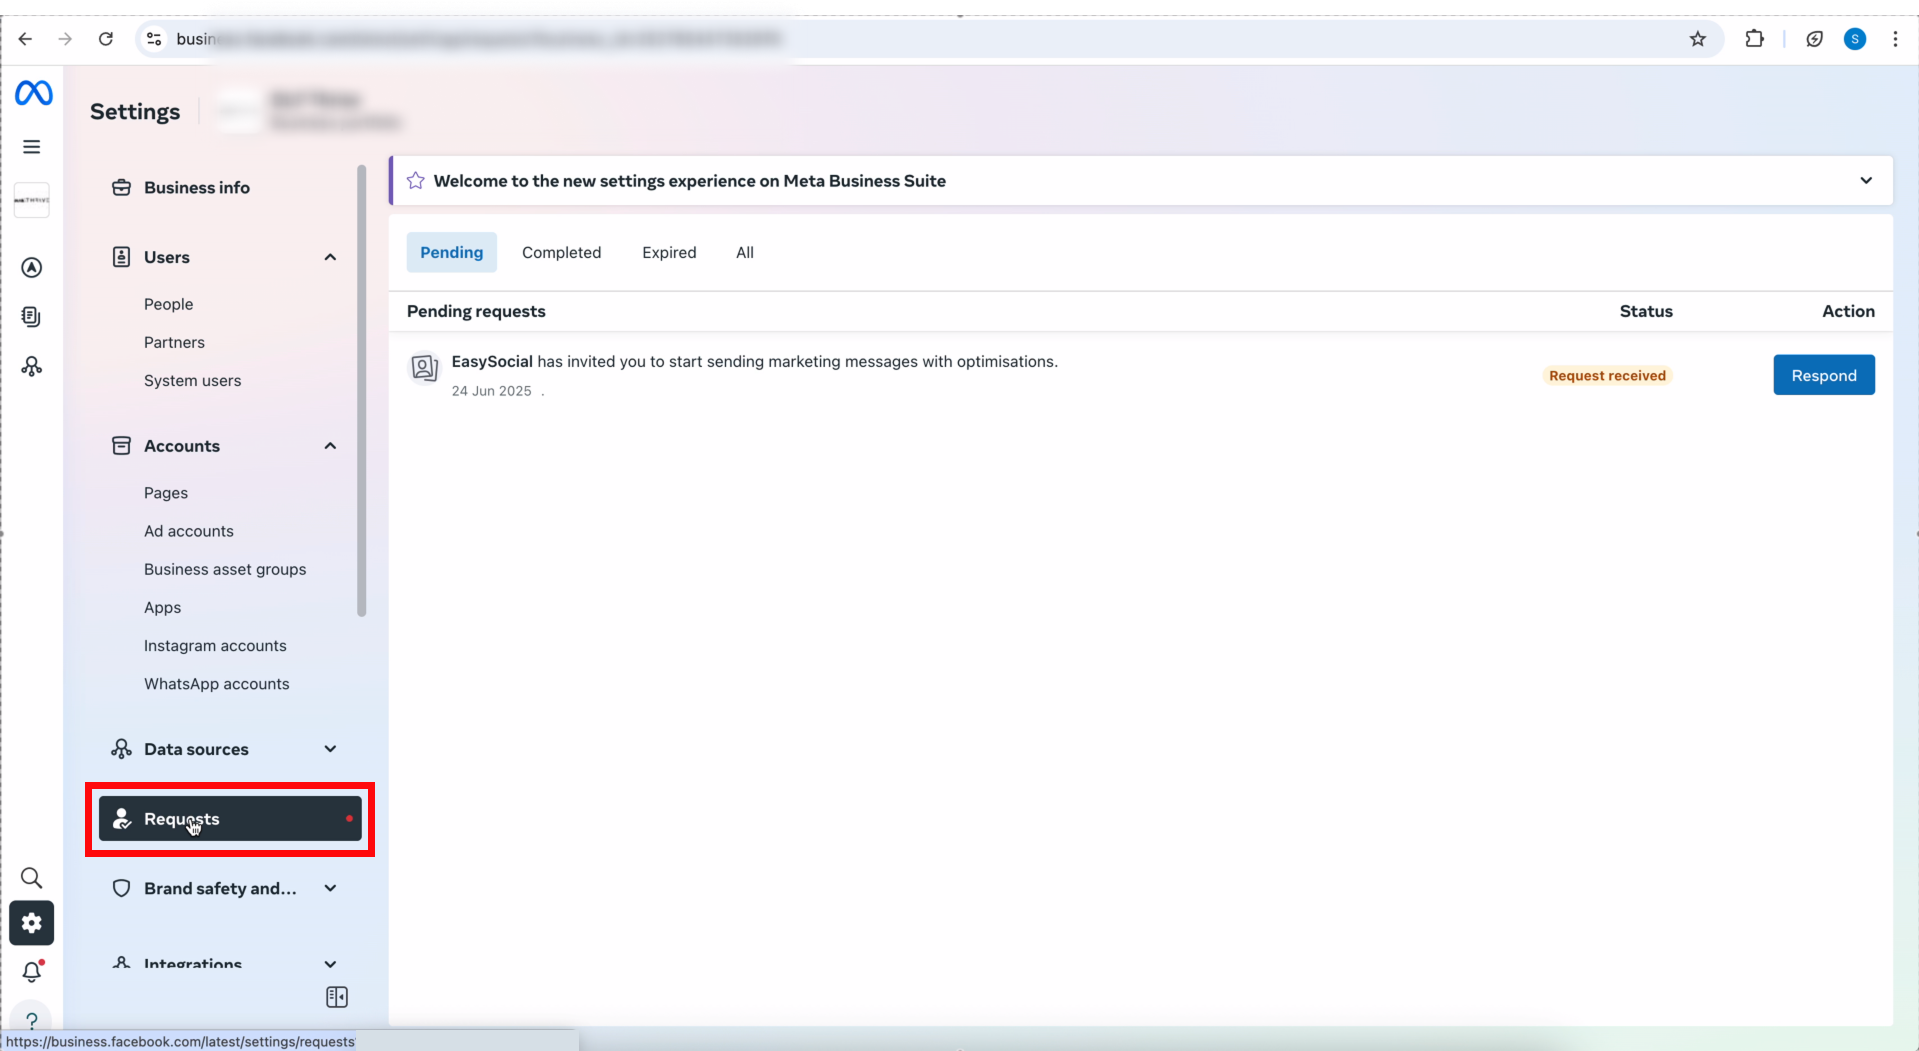Viewport: 1919px width, 1051px height.
Task: Click the 24 Jun 2025 date
Action: 491,391
